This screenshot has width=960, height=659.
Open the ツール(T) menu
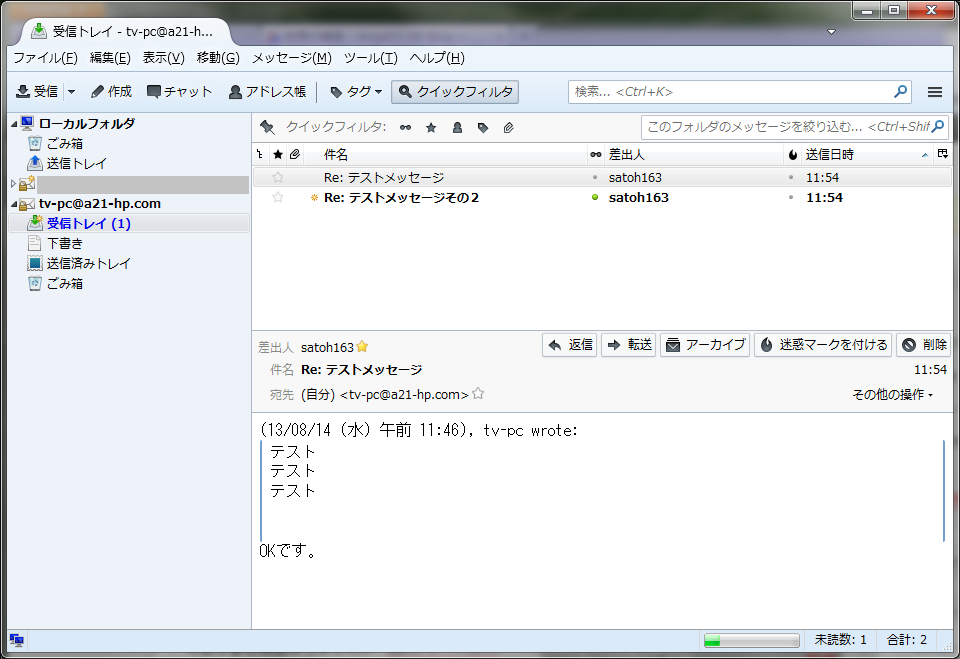click(370, 58)
